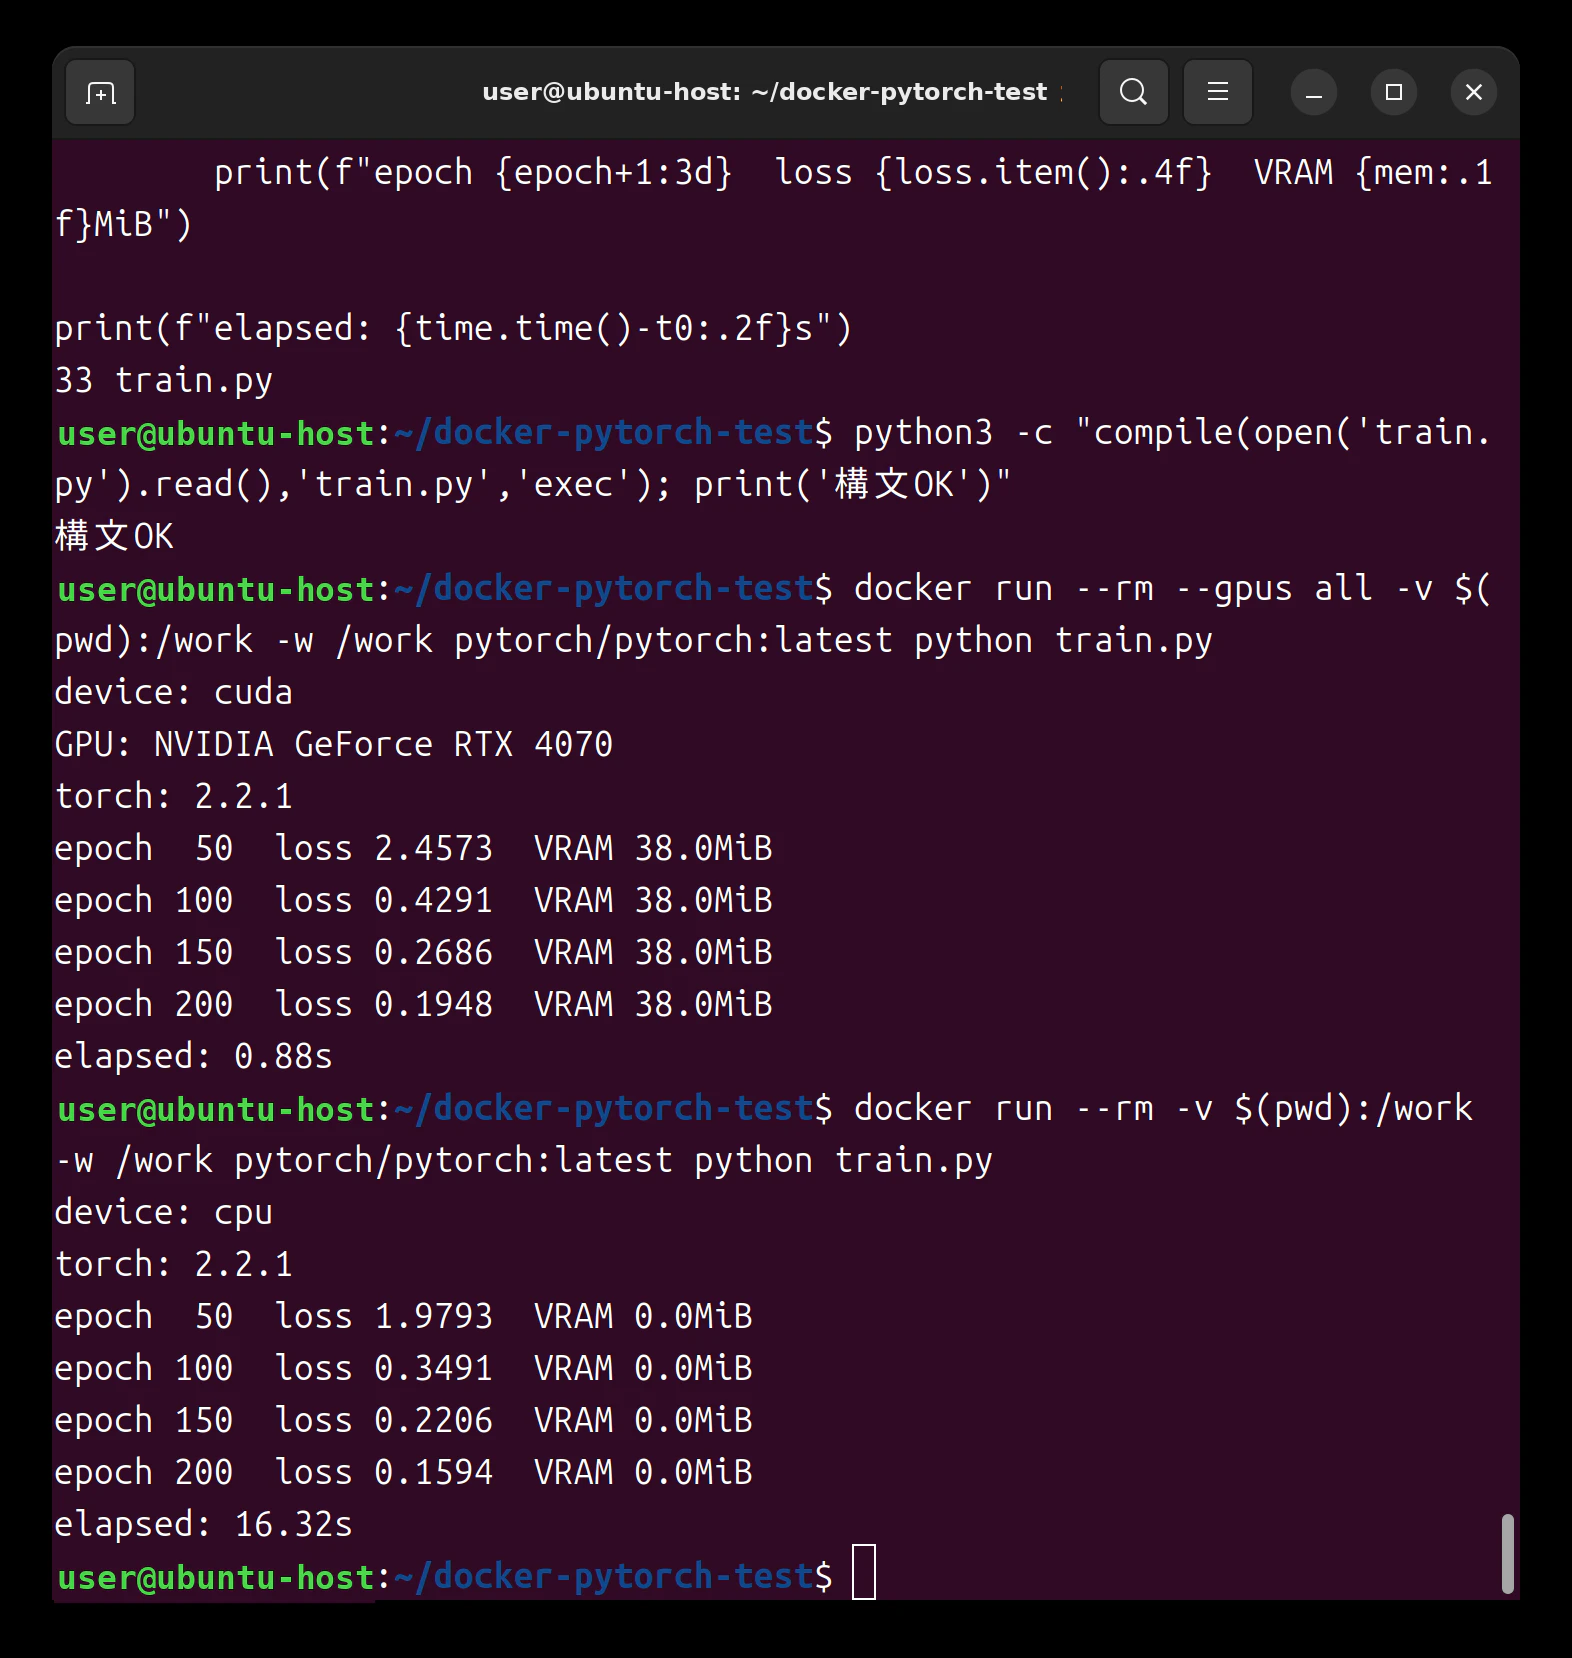The width and height of the screenshot is (1572, 1658).
Task: Click the epoch 100 loss 0.3491 line
Action: (403, 1368)
